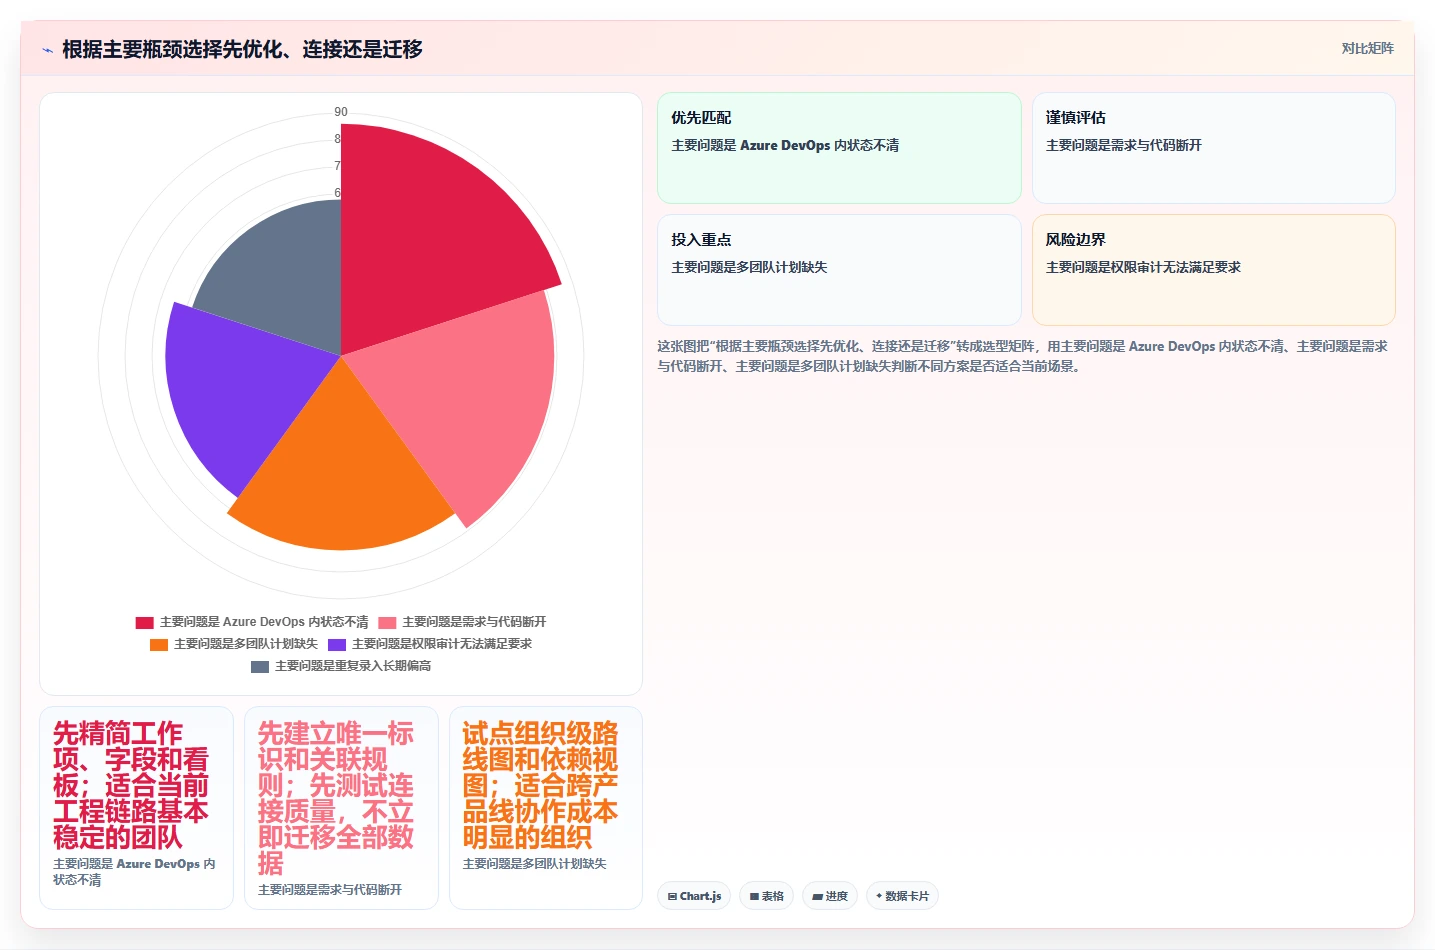Click legend text 主要问题是重复录入长期偏高

point(353,666)
